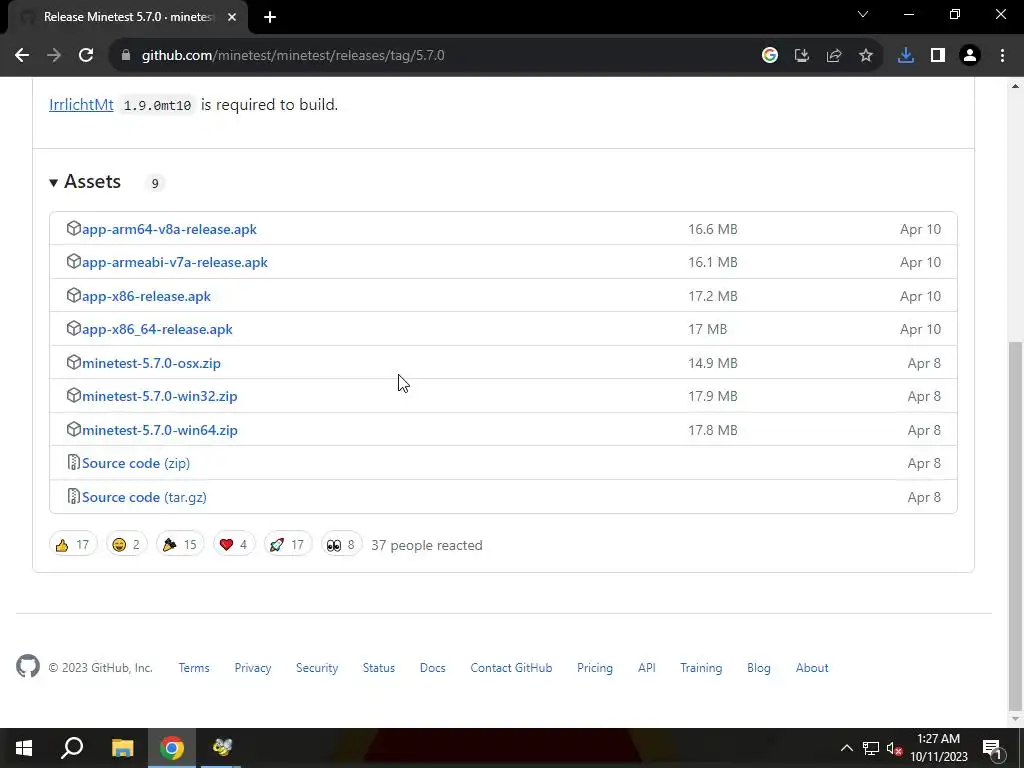Open the Pricing footer link
The height and width of the screenshot is (768, 1024).
pos(595,668)
